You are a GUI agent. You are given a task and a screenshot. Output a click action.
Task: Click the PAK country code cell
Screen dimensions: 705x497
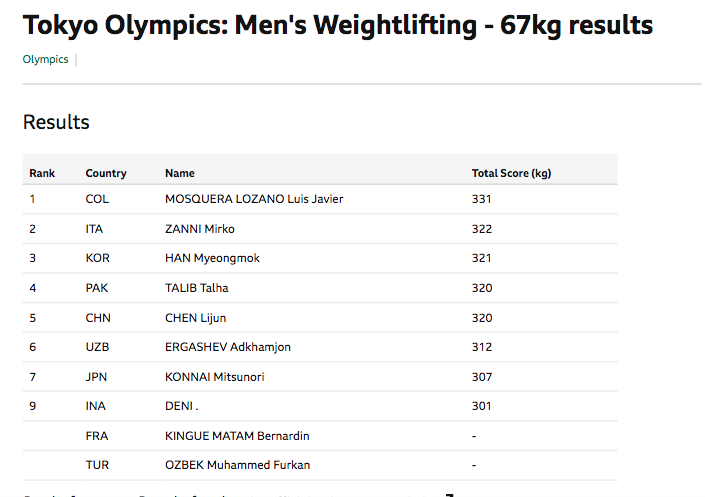pos(97,288)
